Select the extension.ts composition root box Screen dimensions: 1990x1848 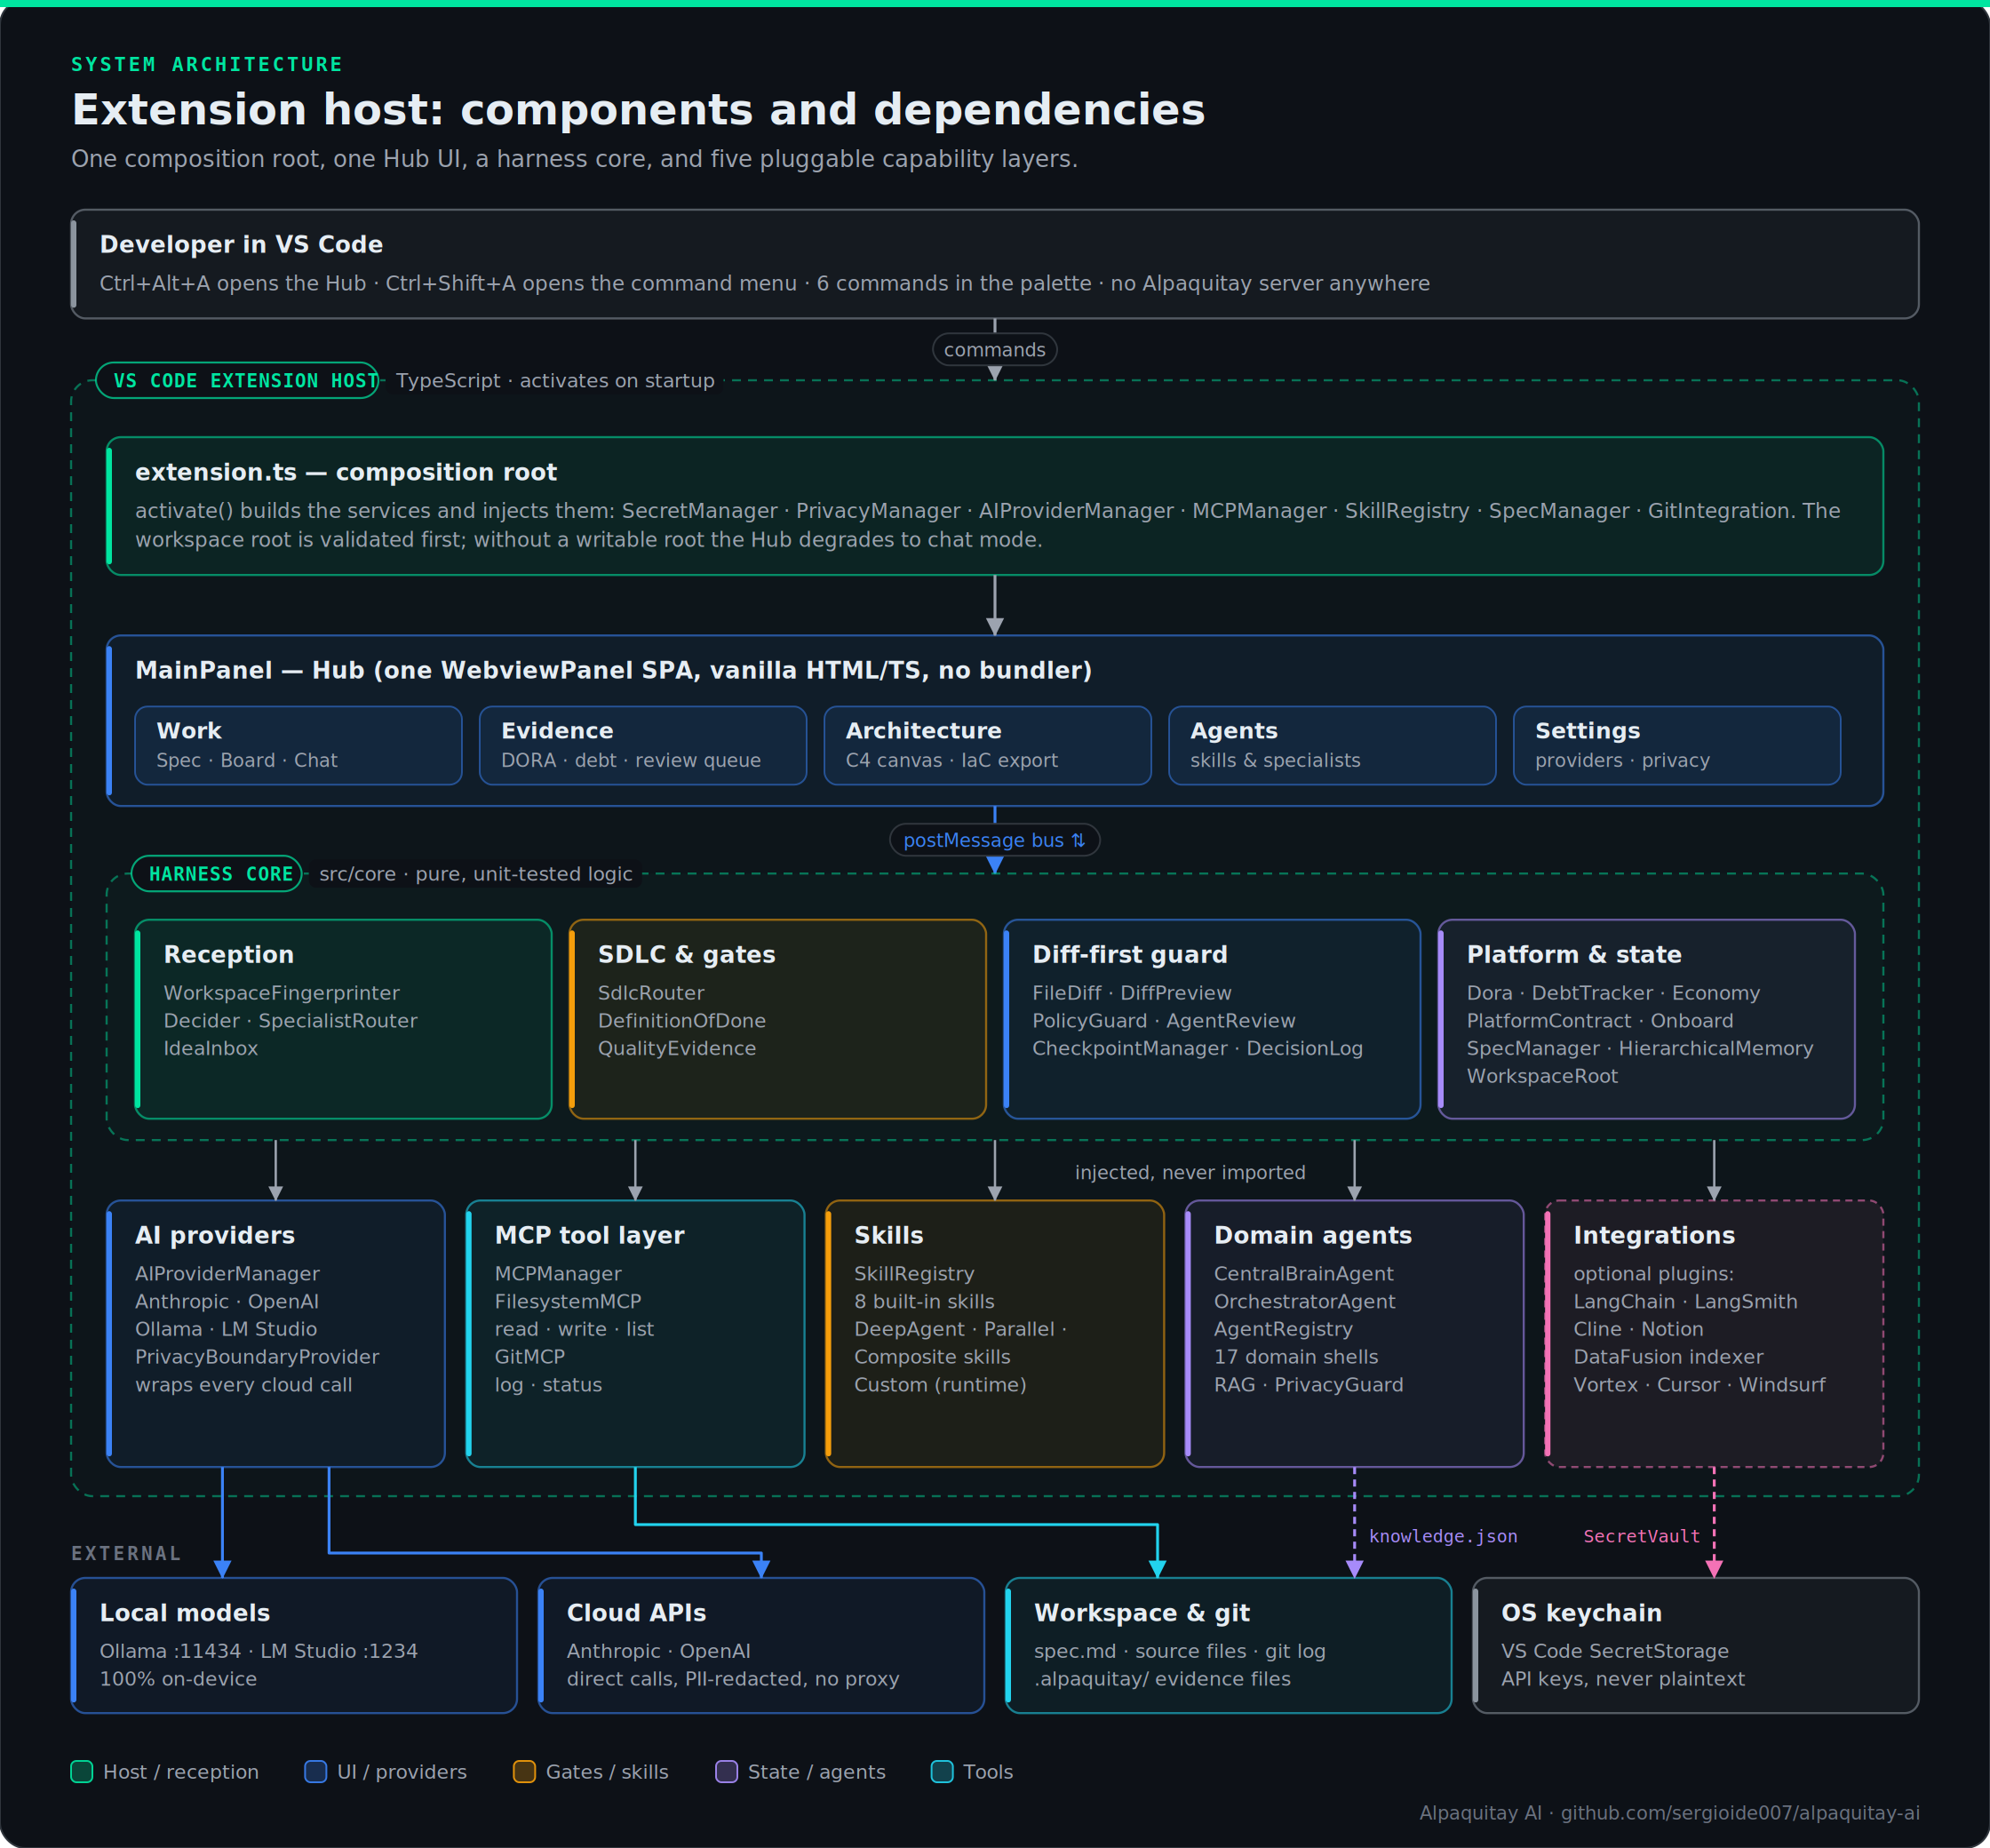pos(995,506)
